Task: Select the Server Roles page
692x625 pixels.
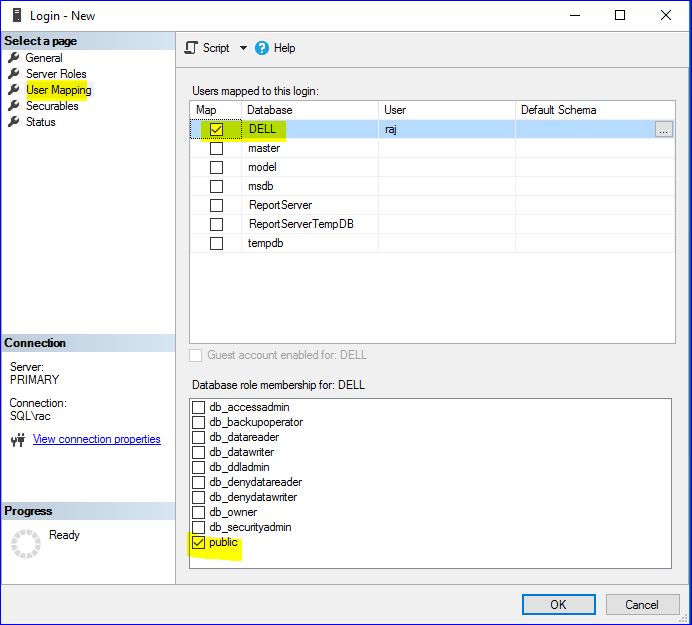Action: pyautogui.click(x=56, y=74)
